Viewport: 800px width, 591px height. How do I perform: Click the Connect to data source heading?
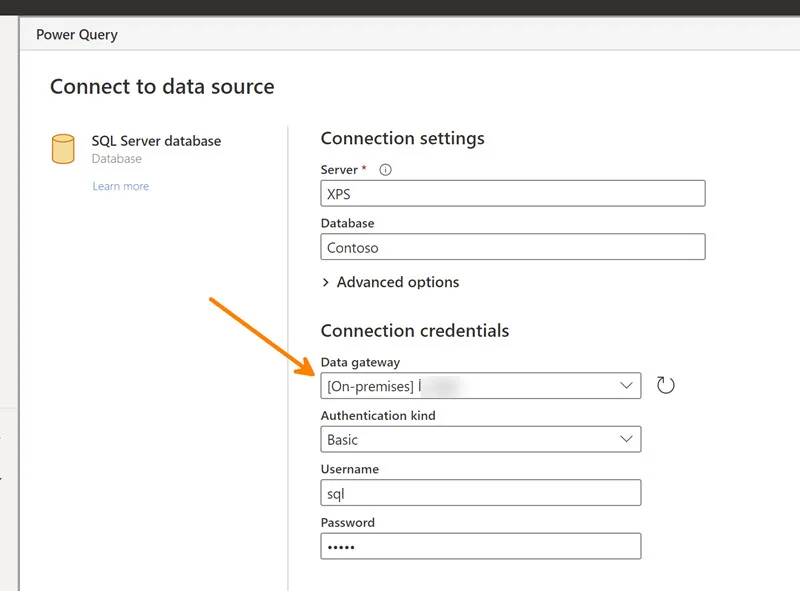pyautogui.click(x=162, y=87)
